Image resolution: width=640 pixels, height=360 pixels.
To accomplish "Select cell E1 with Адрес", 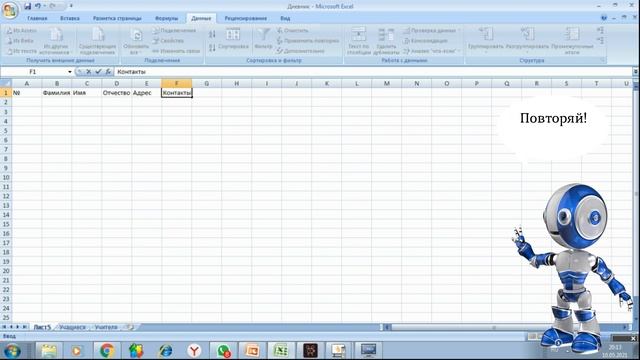I will coord(147,93).
